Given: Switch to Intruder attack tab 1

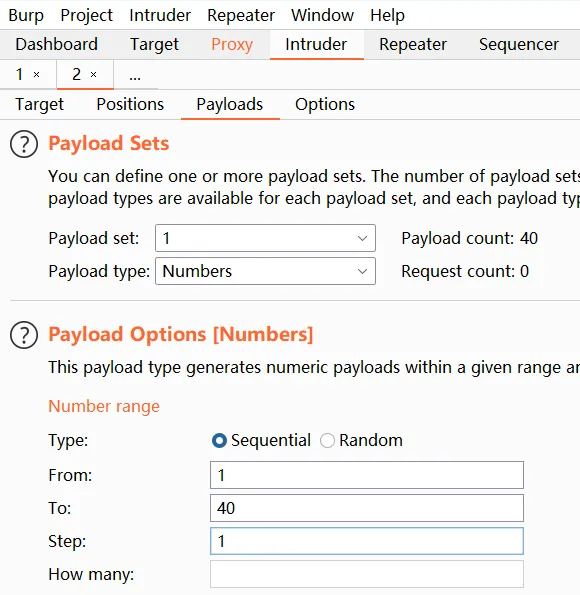Looking at the screenshot, I should [19, 74].
